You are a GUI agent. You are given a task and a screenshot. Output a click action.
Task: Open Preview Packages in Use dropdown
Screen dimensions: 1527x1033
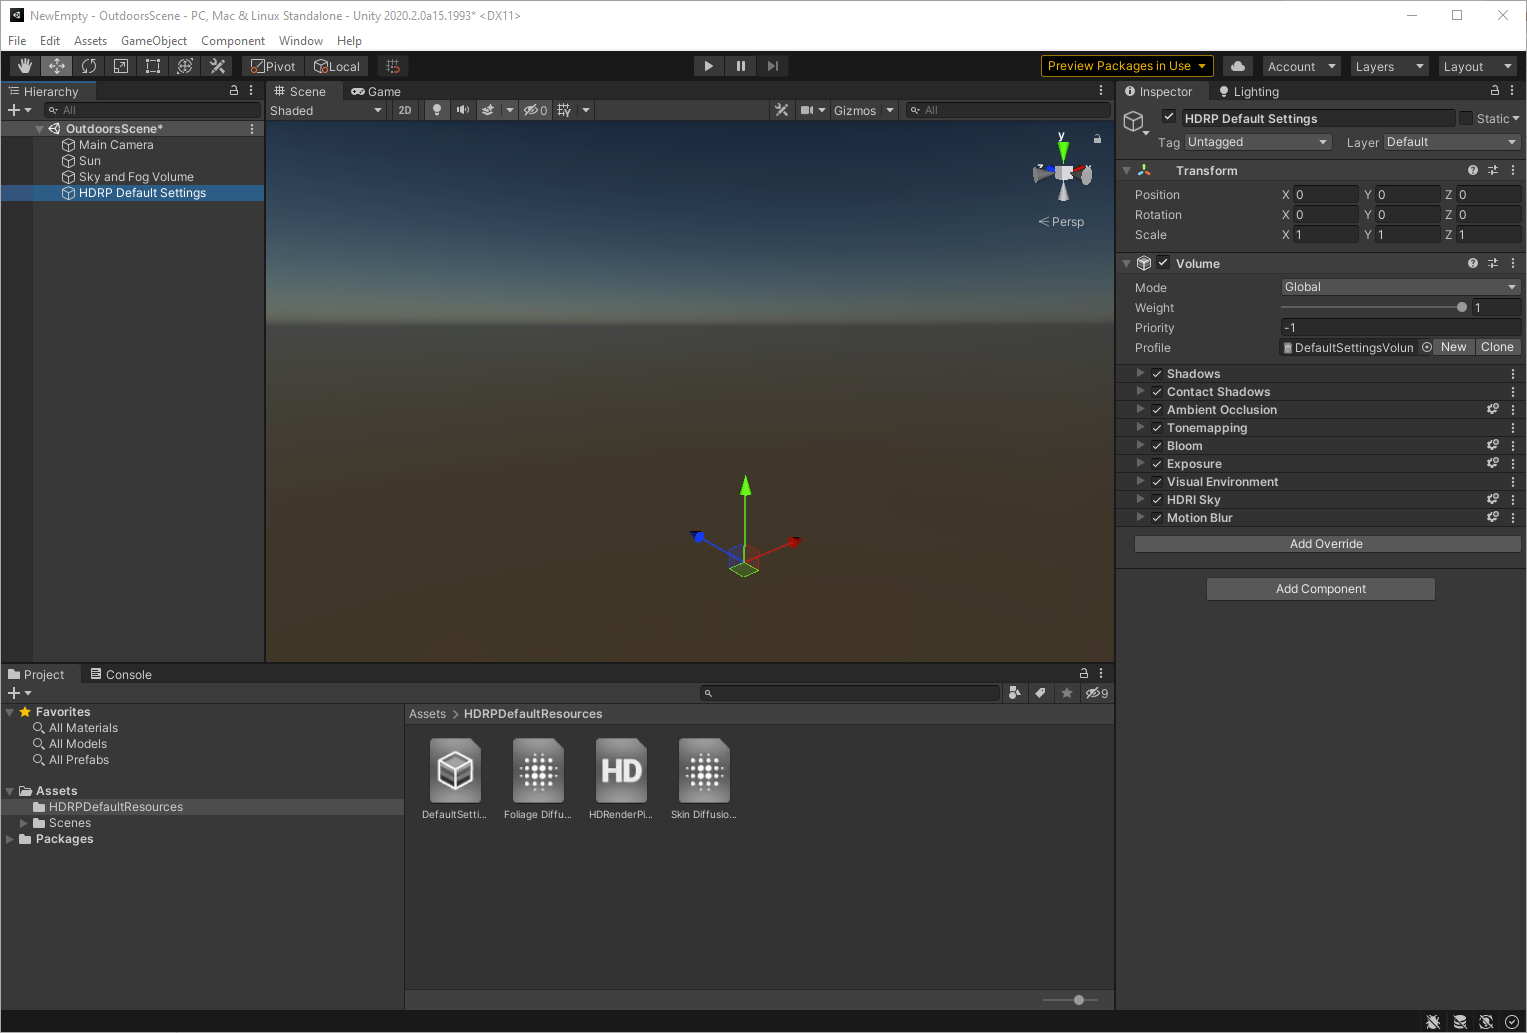coord(1127,66)
